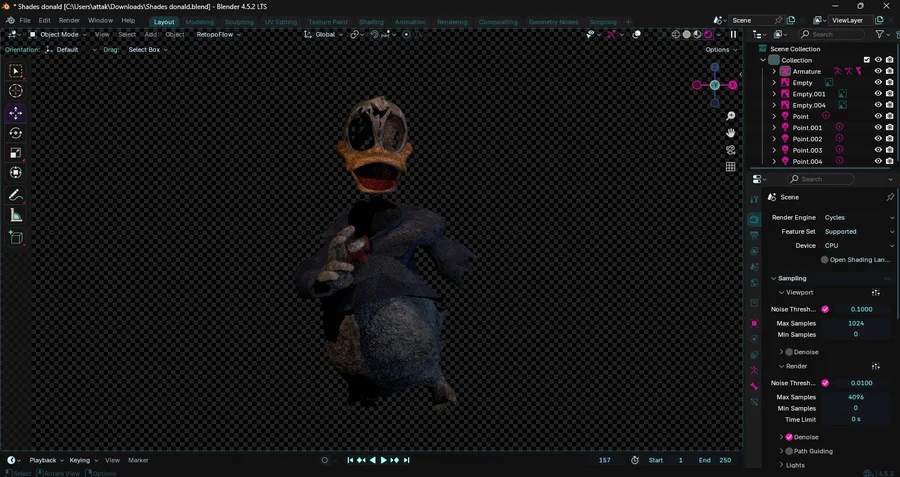Activate the Move tool
The image size is (900, 477).
point(15,113)
